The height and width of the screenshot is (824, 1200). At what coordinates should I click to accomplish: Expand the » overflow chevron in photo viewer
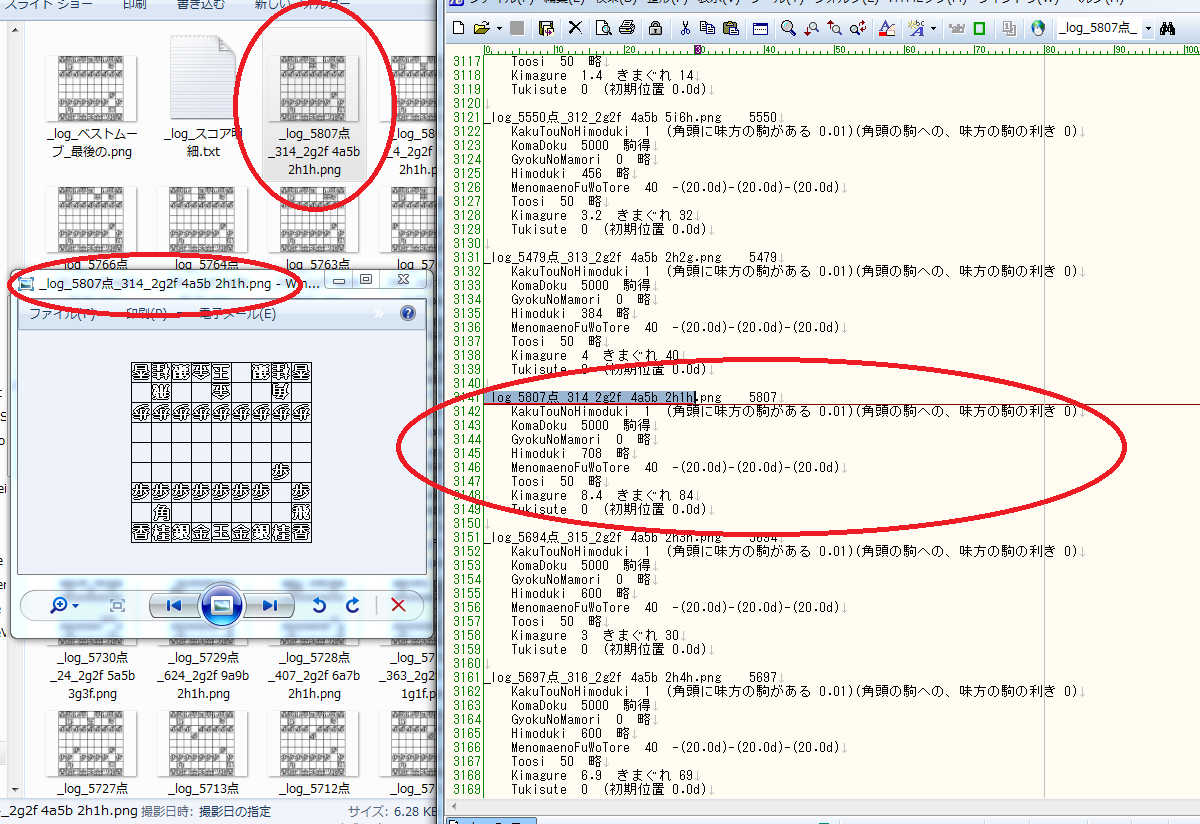378,314
